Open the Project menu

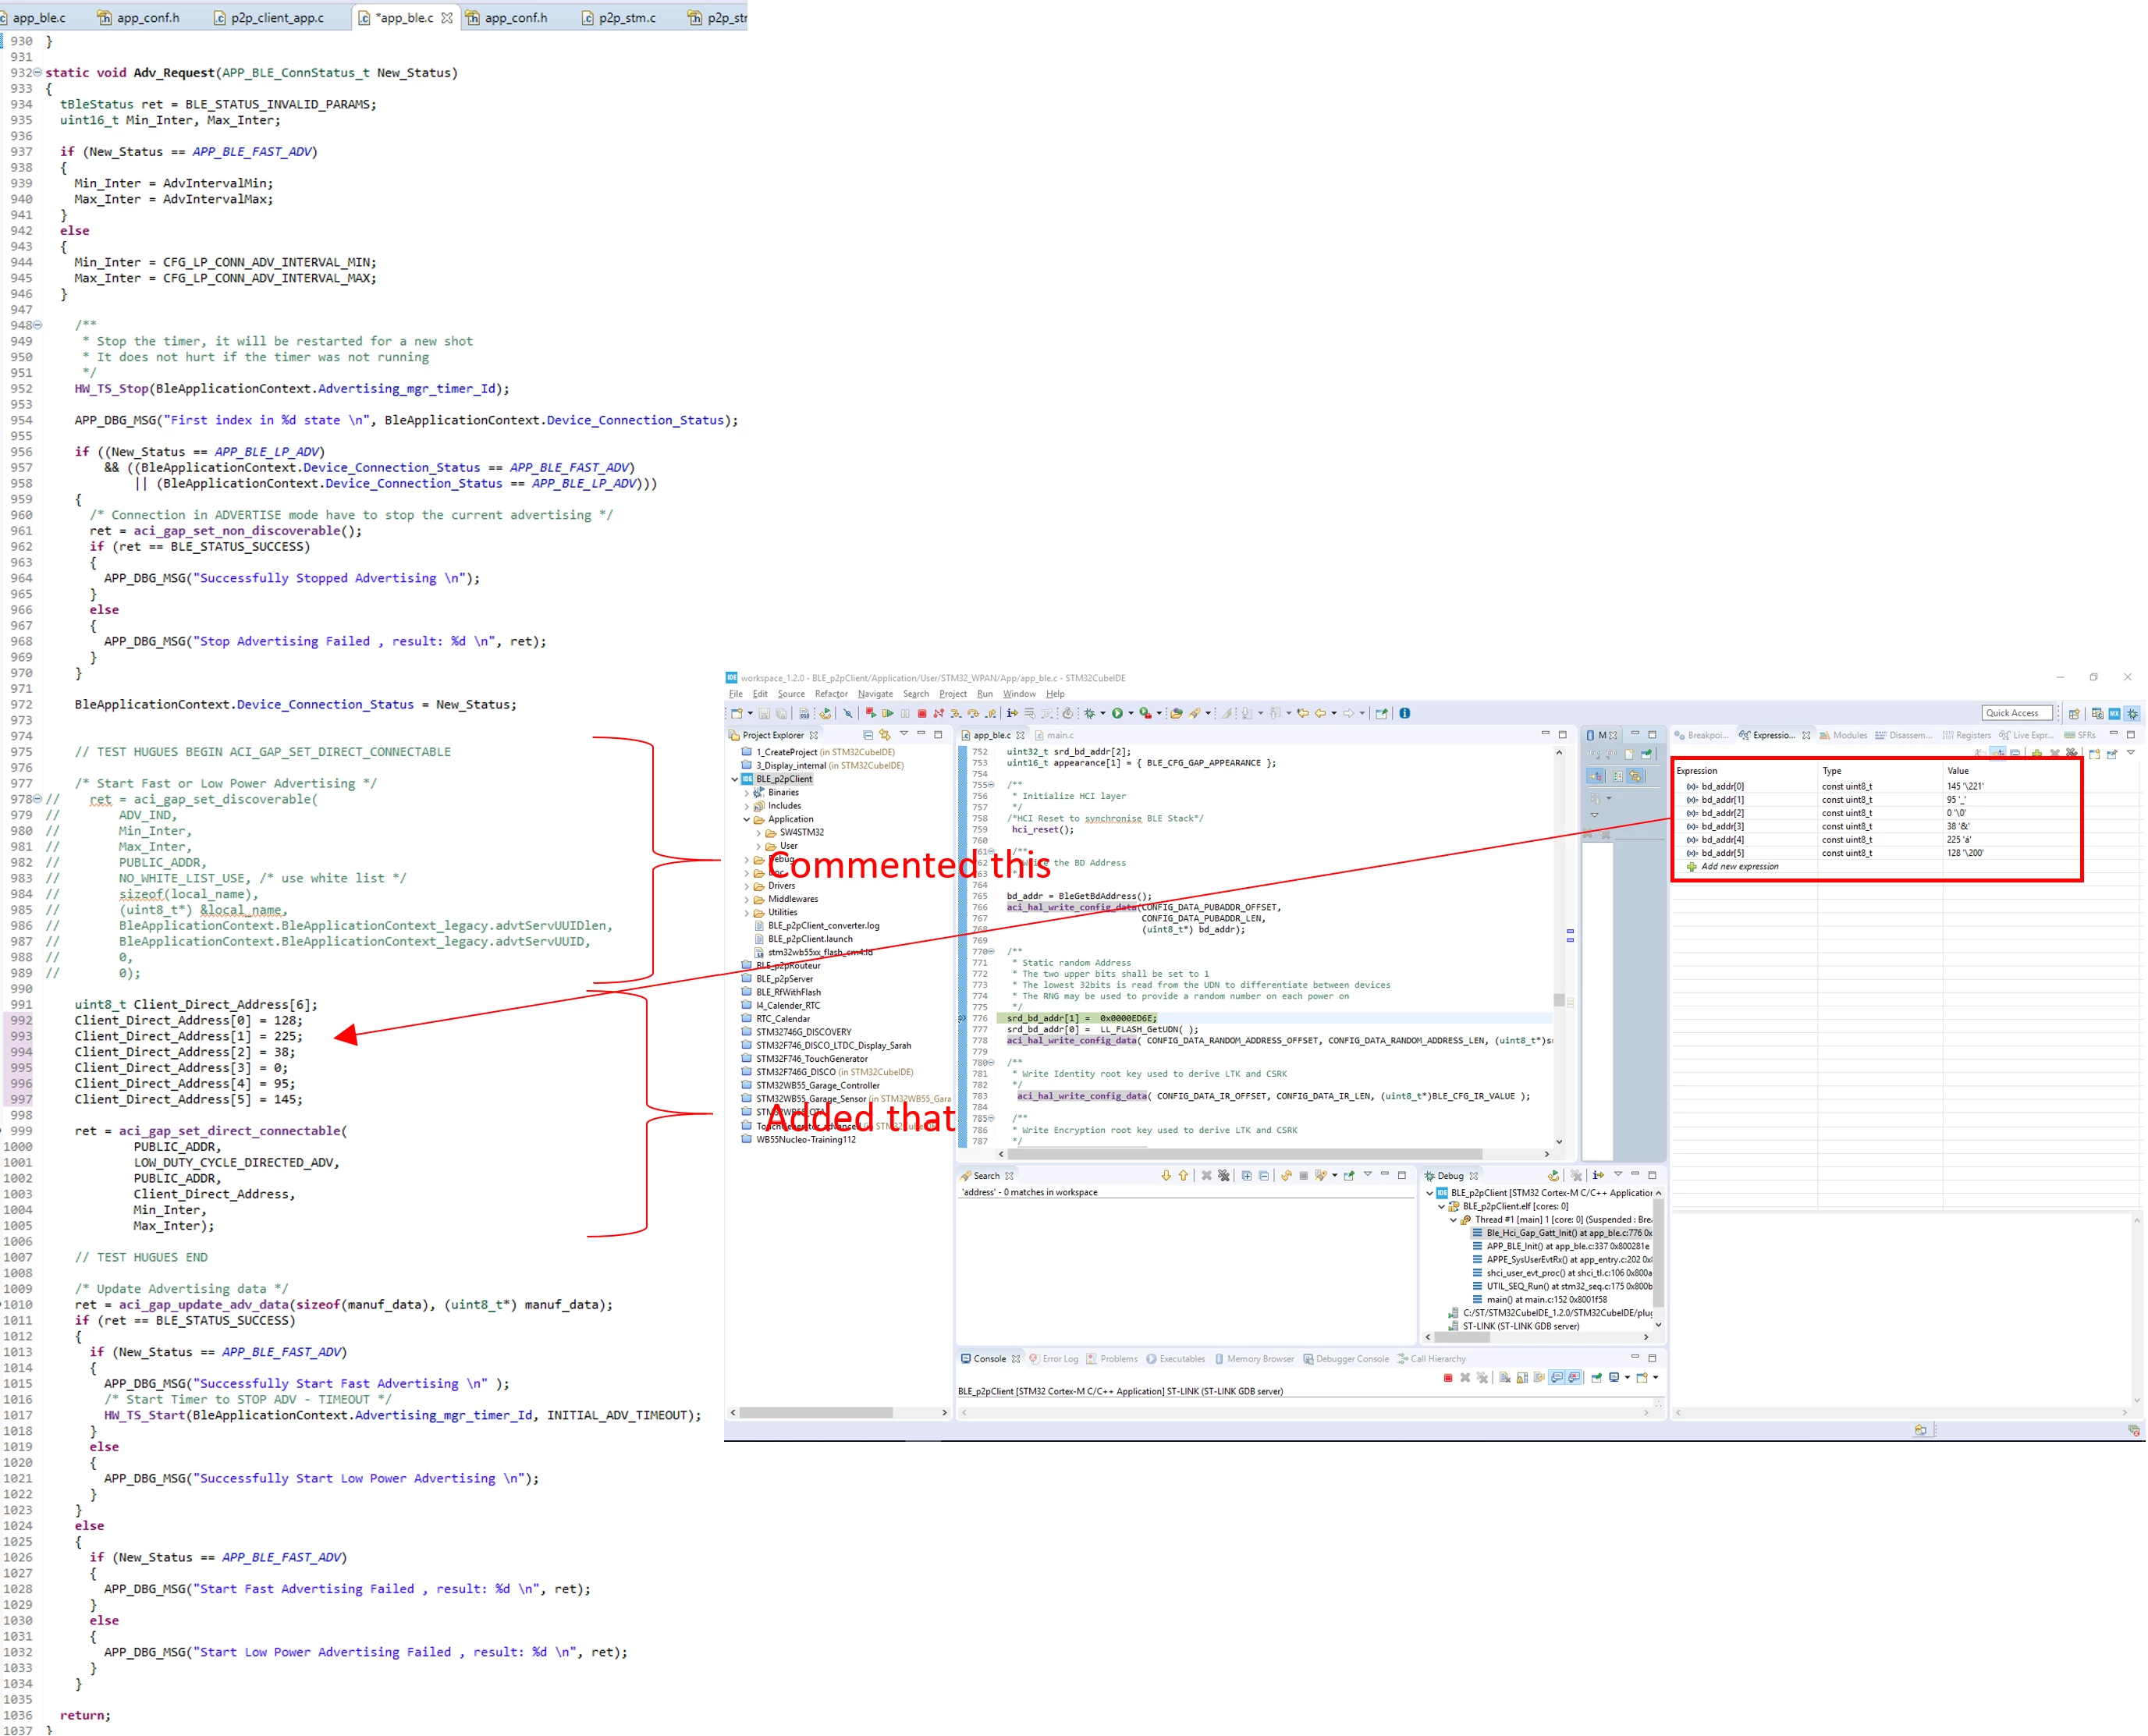(x=953, y=694)
